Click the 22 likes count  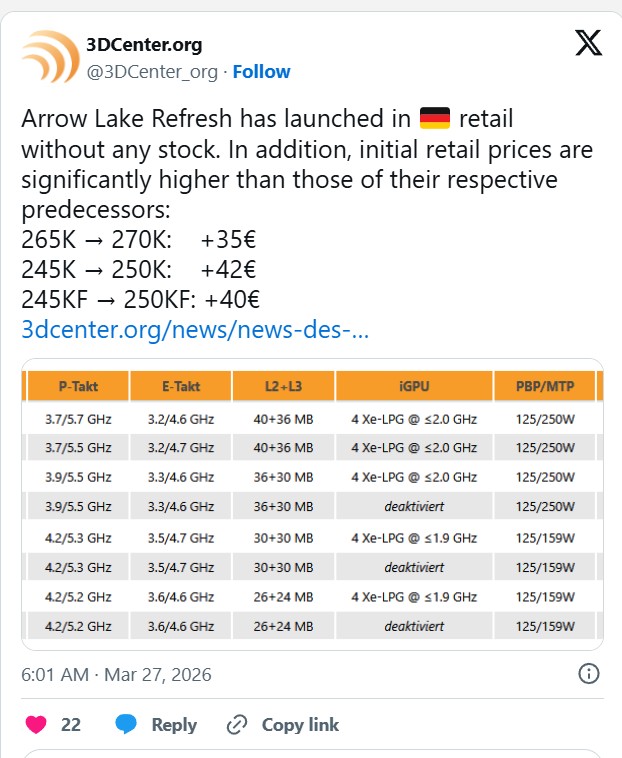pos(70,724)
